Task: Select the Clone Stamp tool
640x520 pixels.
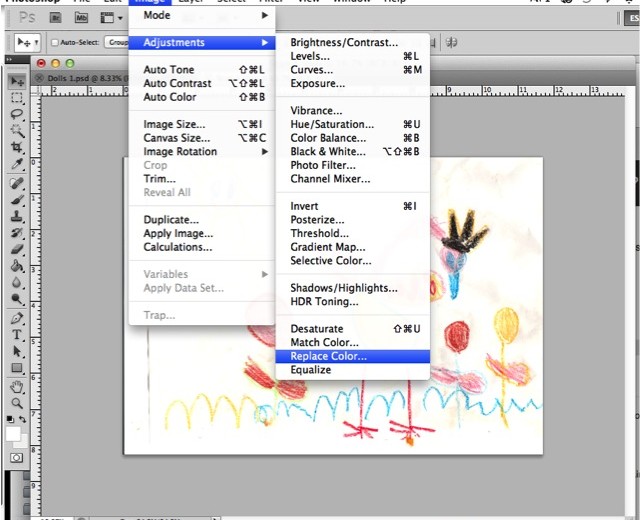Action: [17, 216]
